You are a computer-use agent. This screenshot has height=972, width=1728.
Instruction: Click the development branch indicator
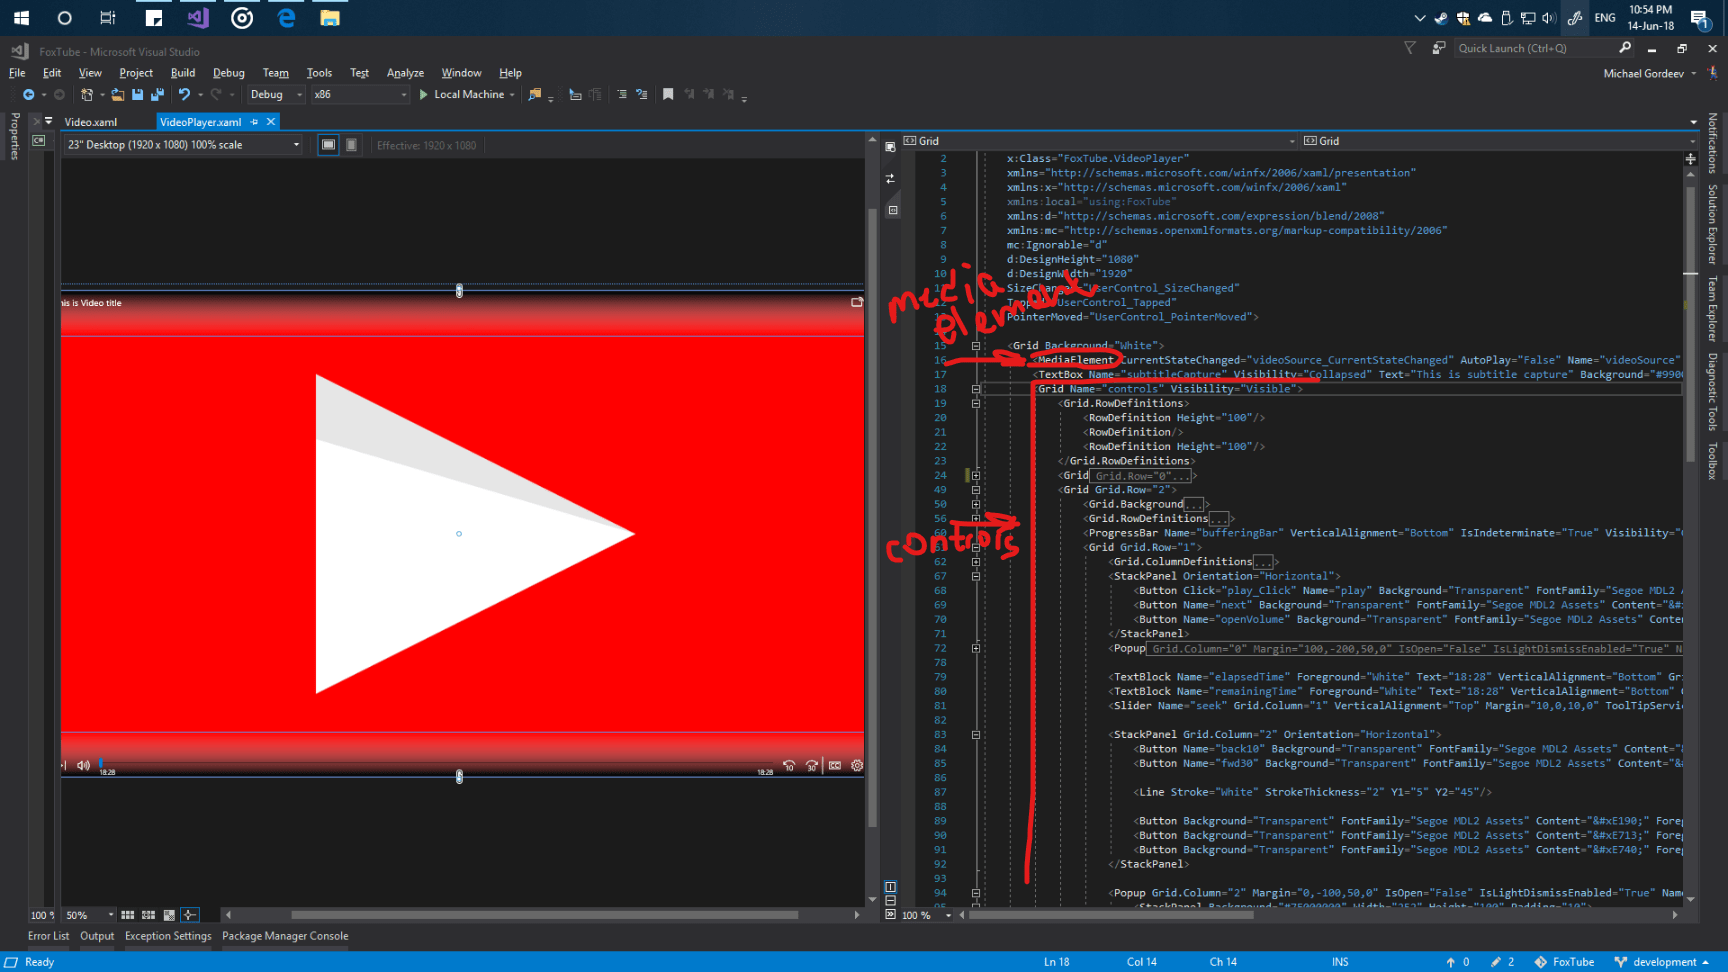pyautogui.click(x=1662, y=962)
